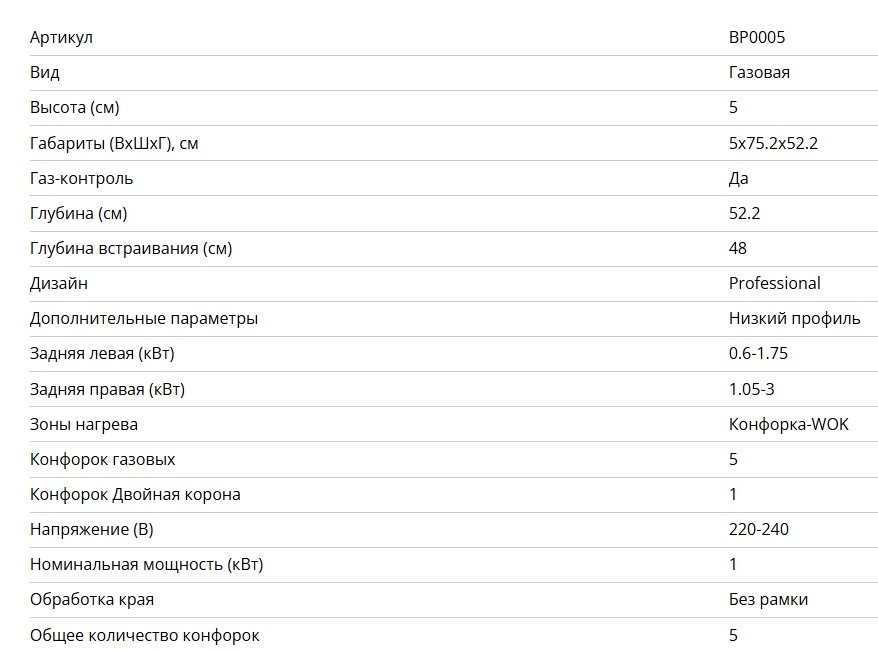Select the Глубина встраивания (см) label
The image size is (878, 650).
(x=131, y=249)
